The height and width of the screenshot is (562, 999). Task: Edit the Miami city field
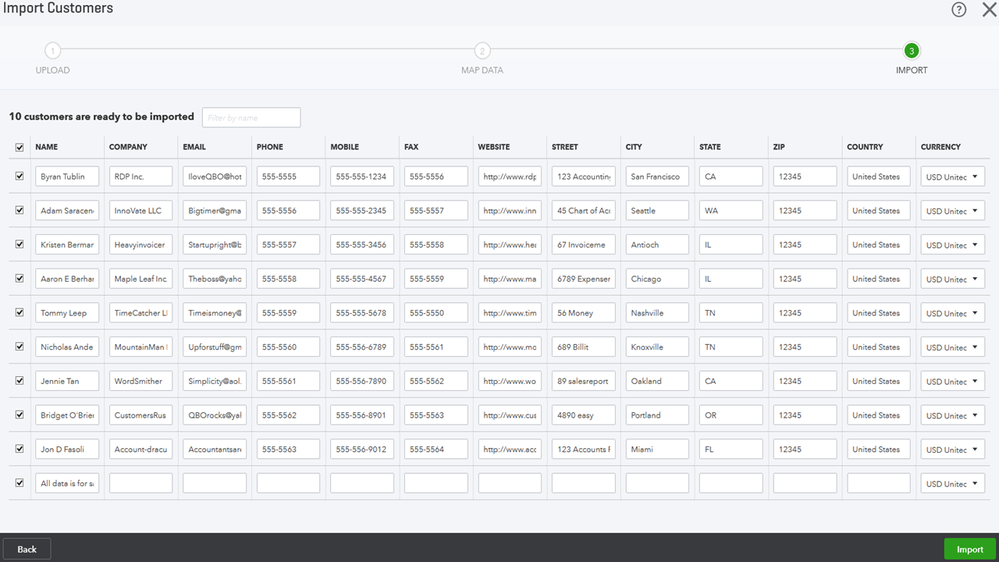coord(657,449)
